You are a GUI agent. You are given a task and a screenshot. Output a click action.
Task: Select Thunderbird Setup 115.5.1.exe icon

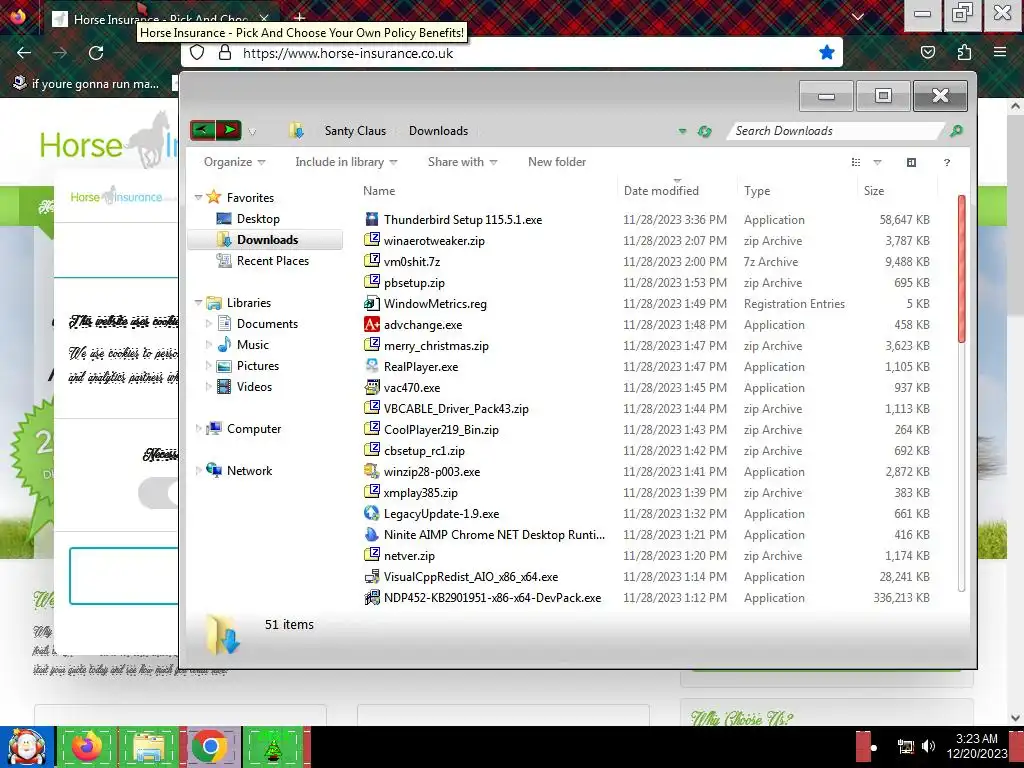coord(372,219)
